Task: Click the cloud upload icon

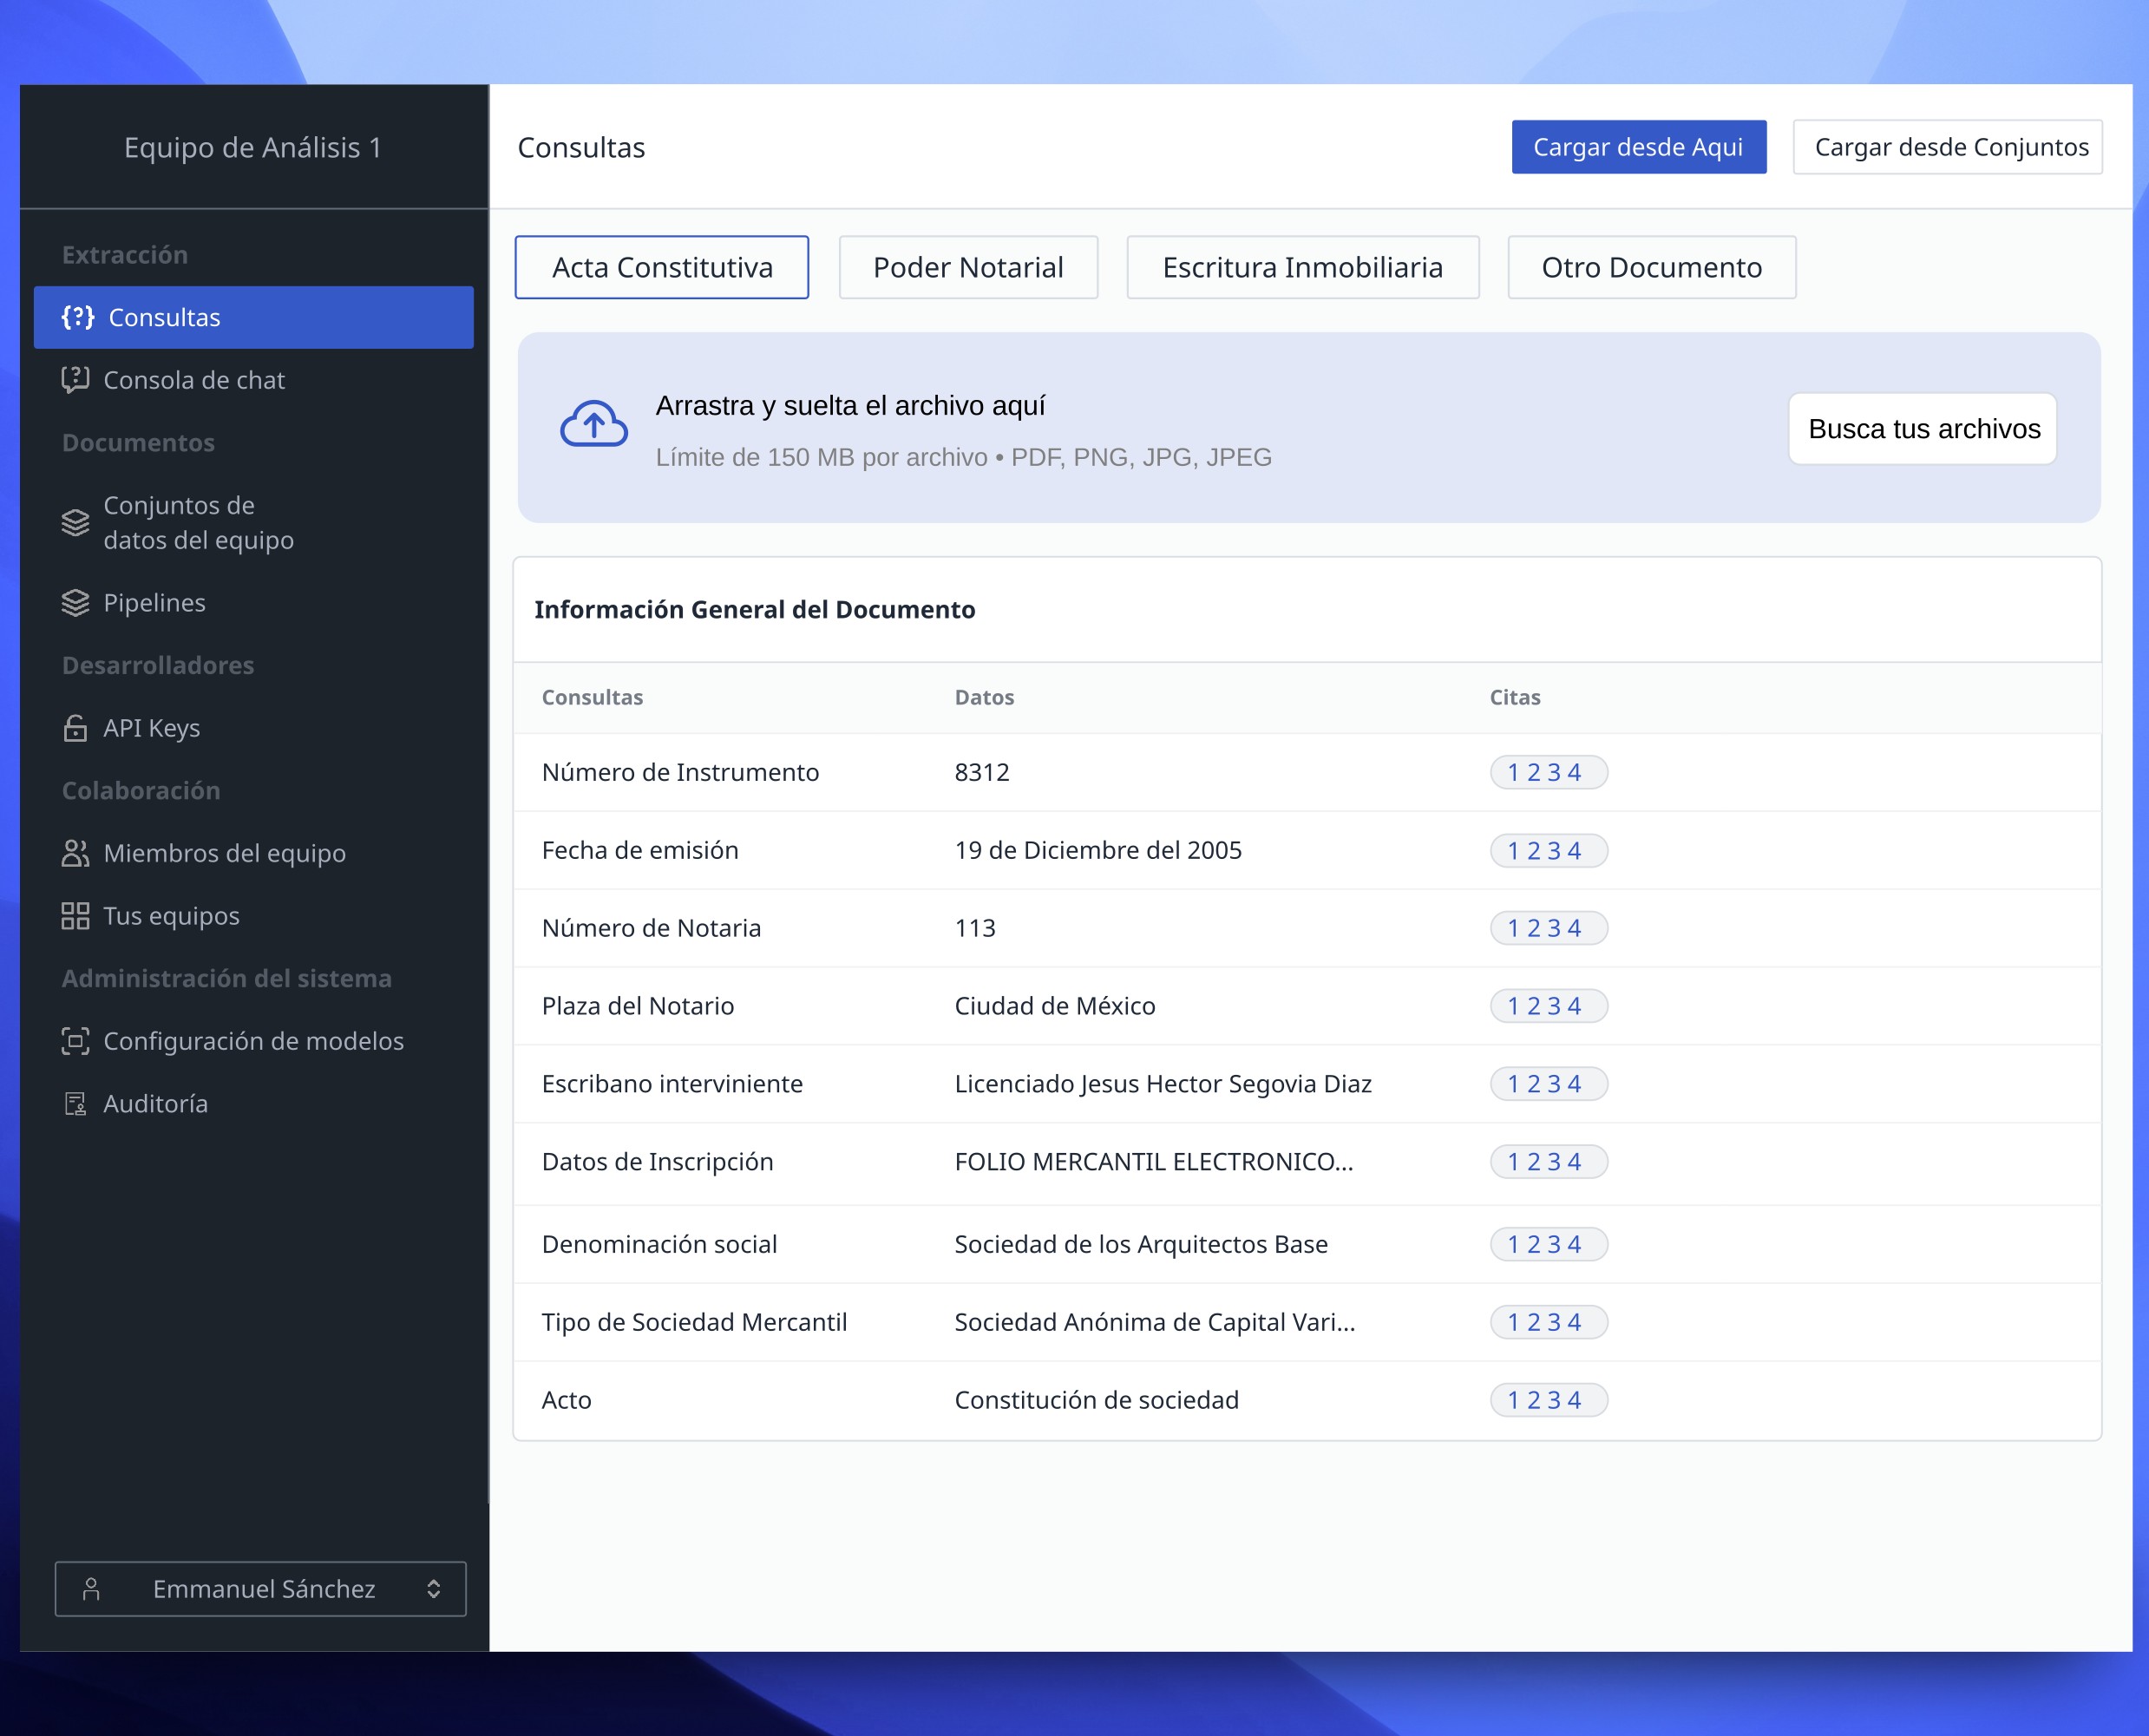Action: point(594,424)
